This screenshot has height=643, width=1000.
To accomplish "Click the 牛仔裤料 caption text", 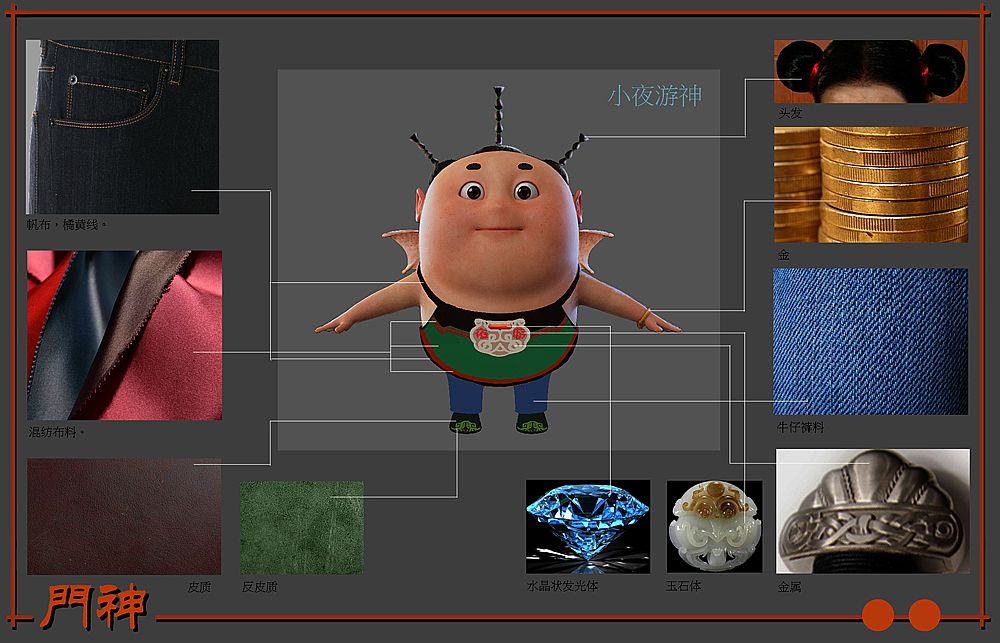I will point(800,428).
